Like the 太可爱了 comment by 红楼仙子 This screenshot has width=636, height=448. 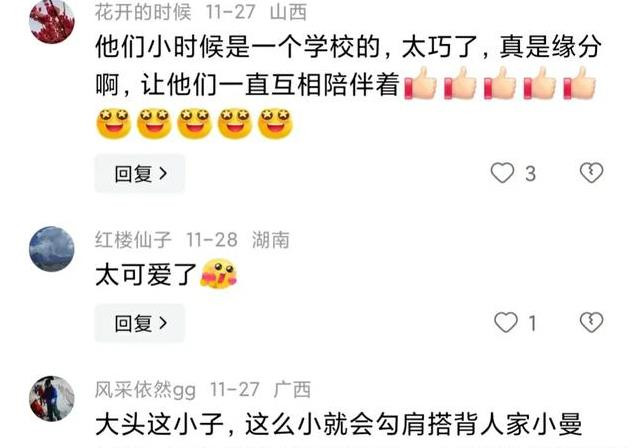click(x=506, y=323)
